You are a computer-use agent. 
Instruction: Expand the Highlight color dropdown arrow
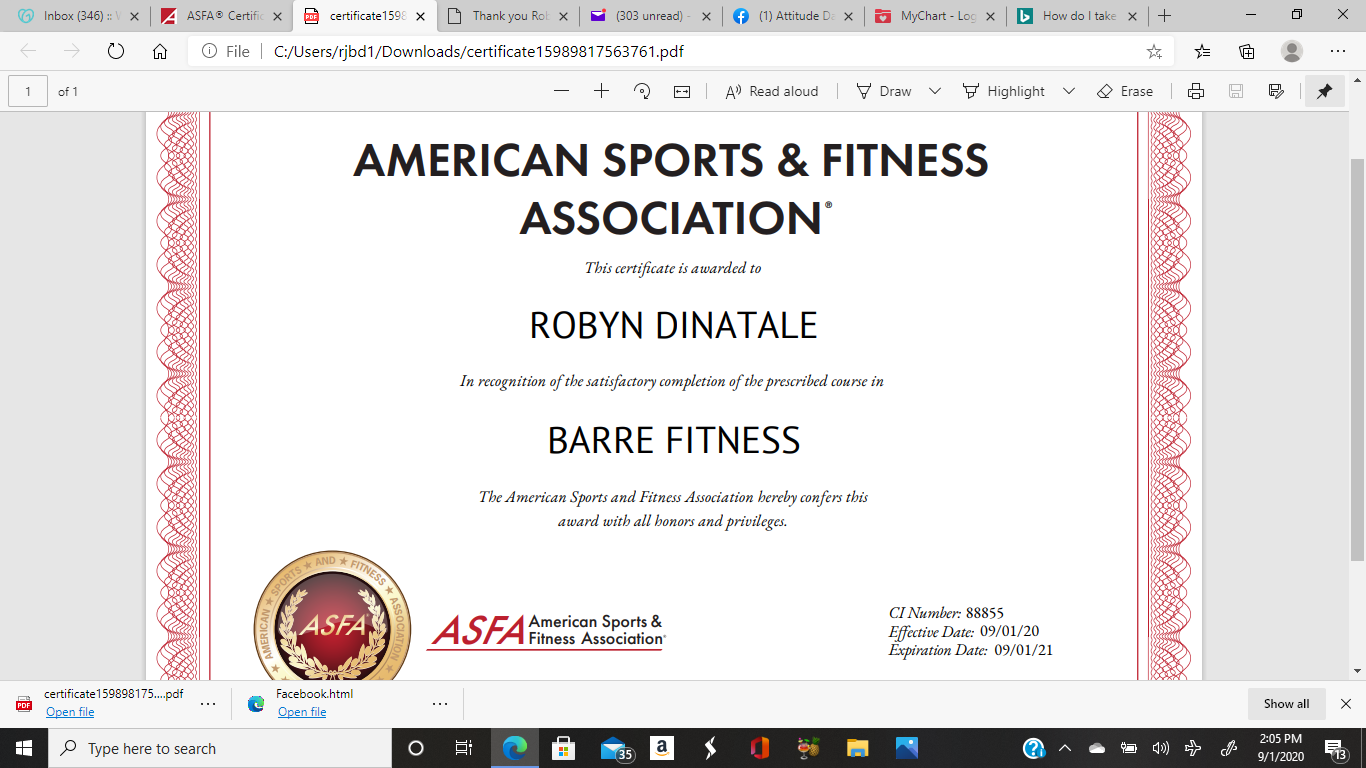coord(1069,91)
